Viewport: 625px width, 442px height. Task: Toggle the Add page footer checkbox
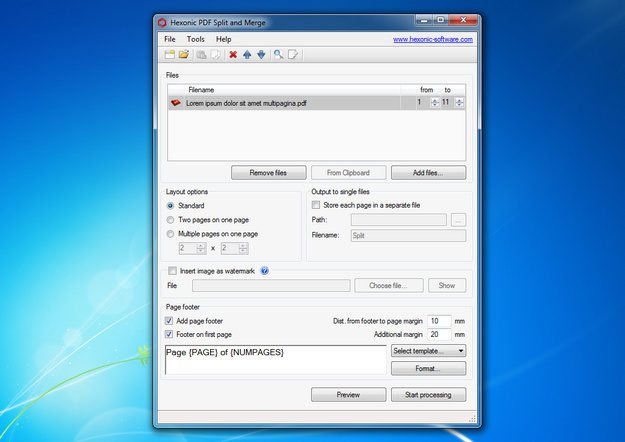(x=169, y=321)
